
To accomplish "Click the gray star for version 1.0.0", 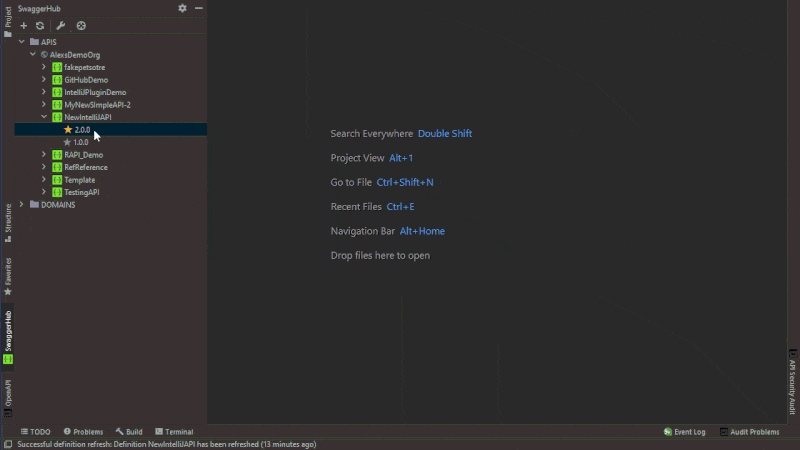I will click(x=67, y=142).
